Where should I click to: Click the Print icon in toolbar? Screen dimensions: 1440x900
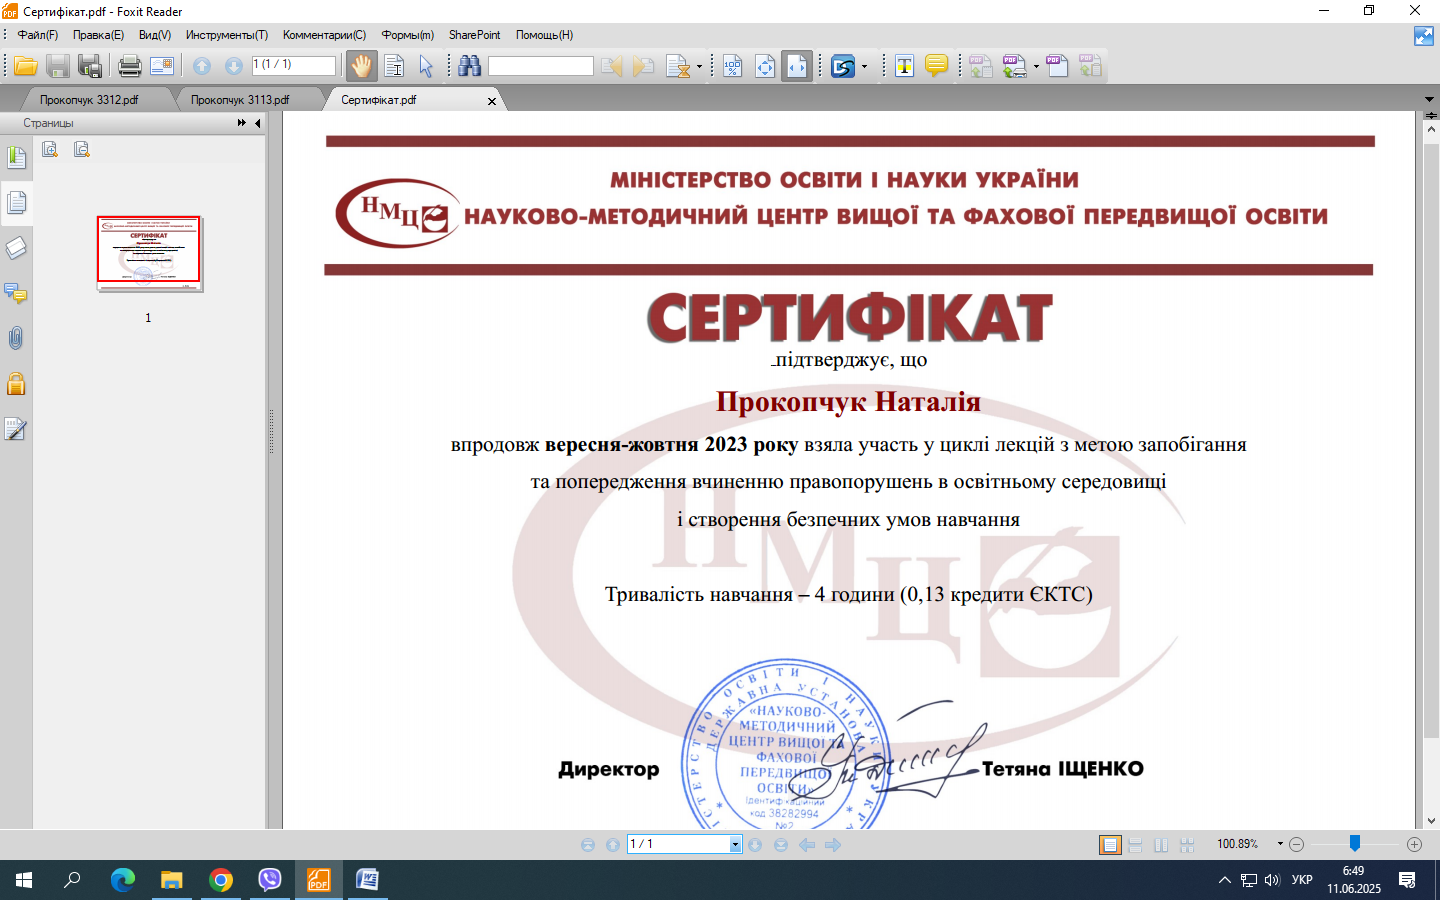point(129,67)
